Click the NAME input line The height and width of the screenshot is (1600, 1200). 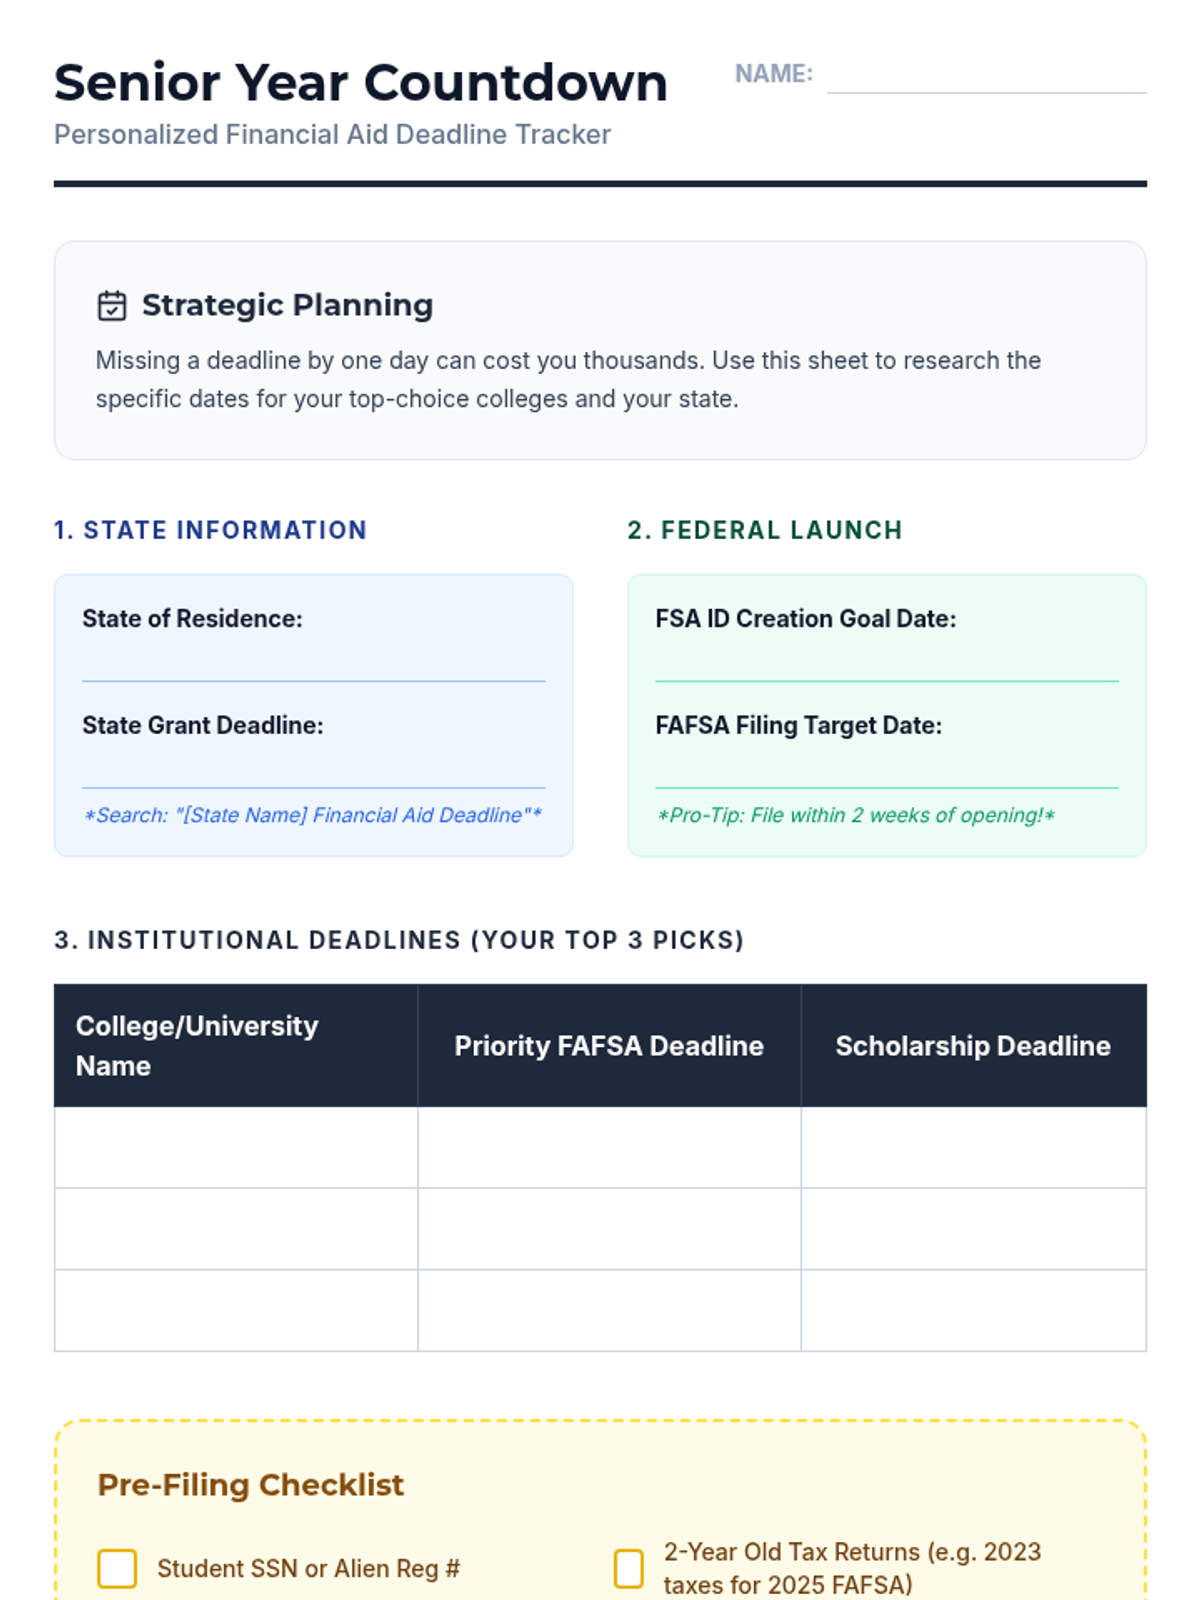pos(986,76)
